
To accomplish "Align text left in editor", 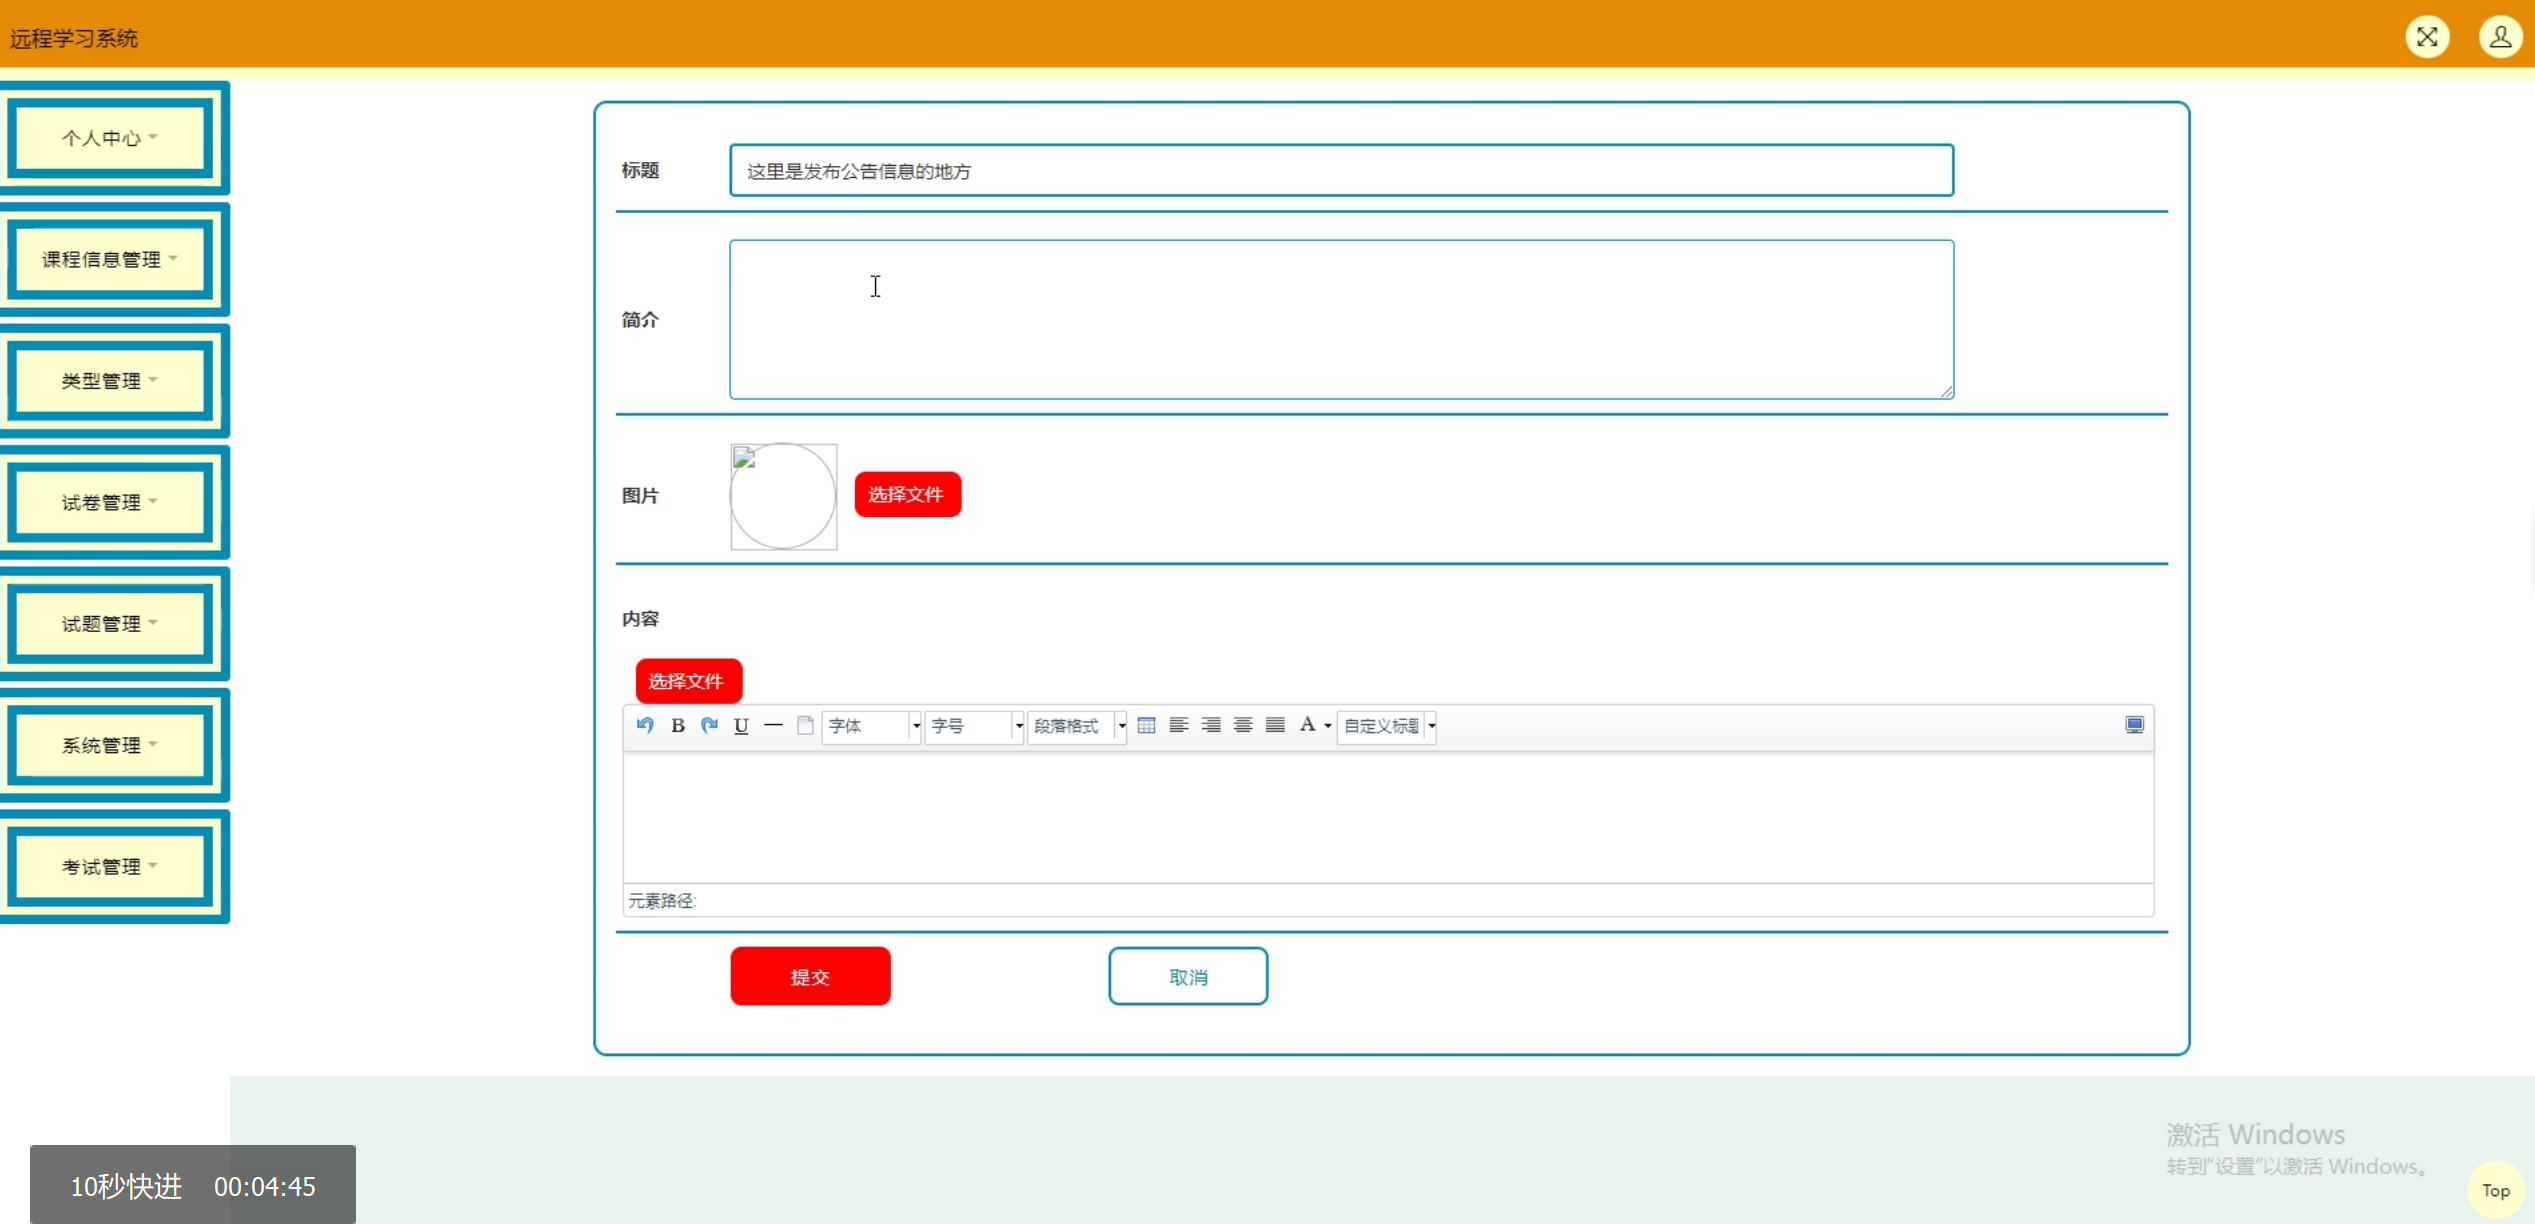I will (x=1178, y=725).
